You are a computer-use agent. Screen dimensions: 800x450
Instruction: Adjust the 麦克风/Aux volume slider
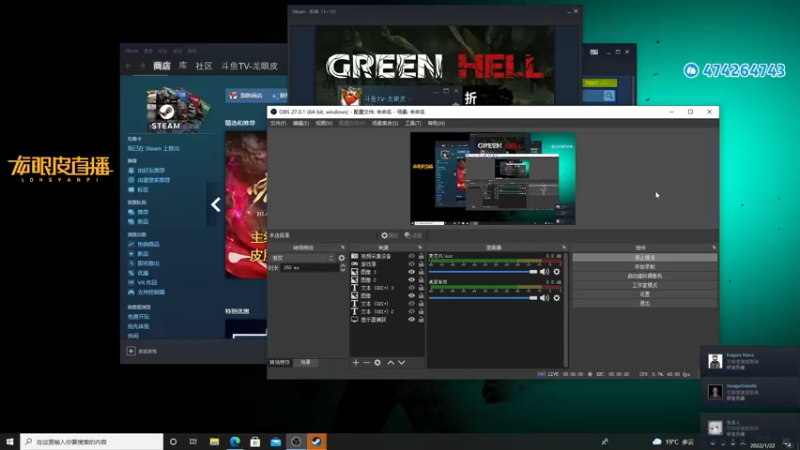(x=483, y=271)
